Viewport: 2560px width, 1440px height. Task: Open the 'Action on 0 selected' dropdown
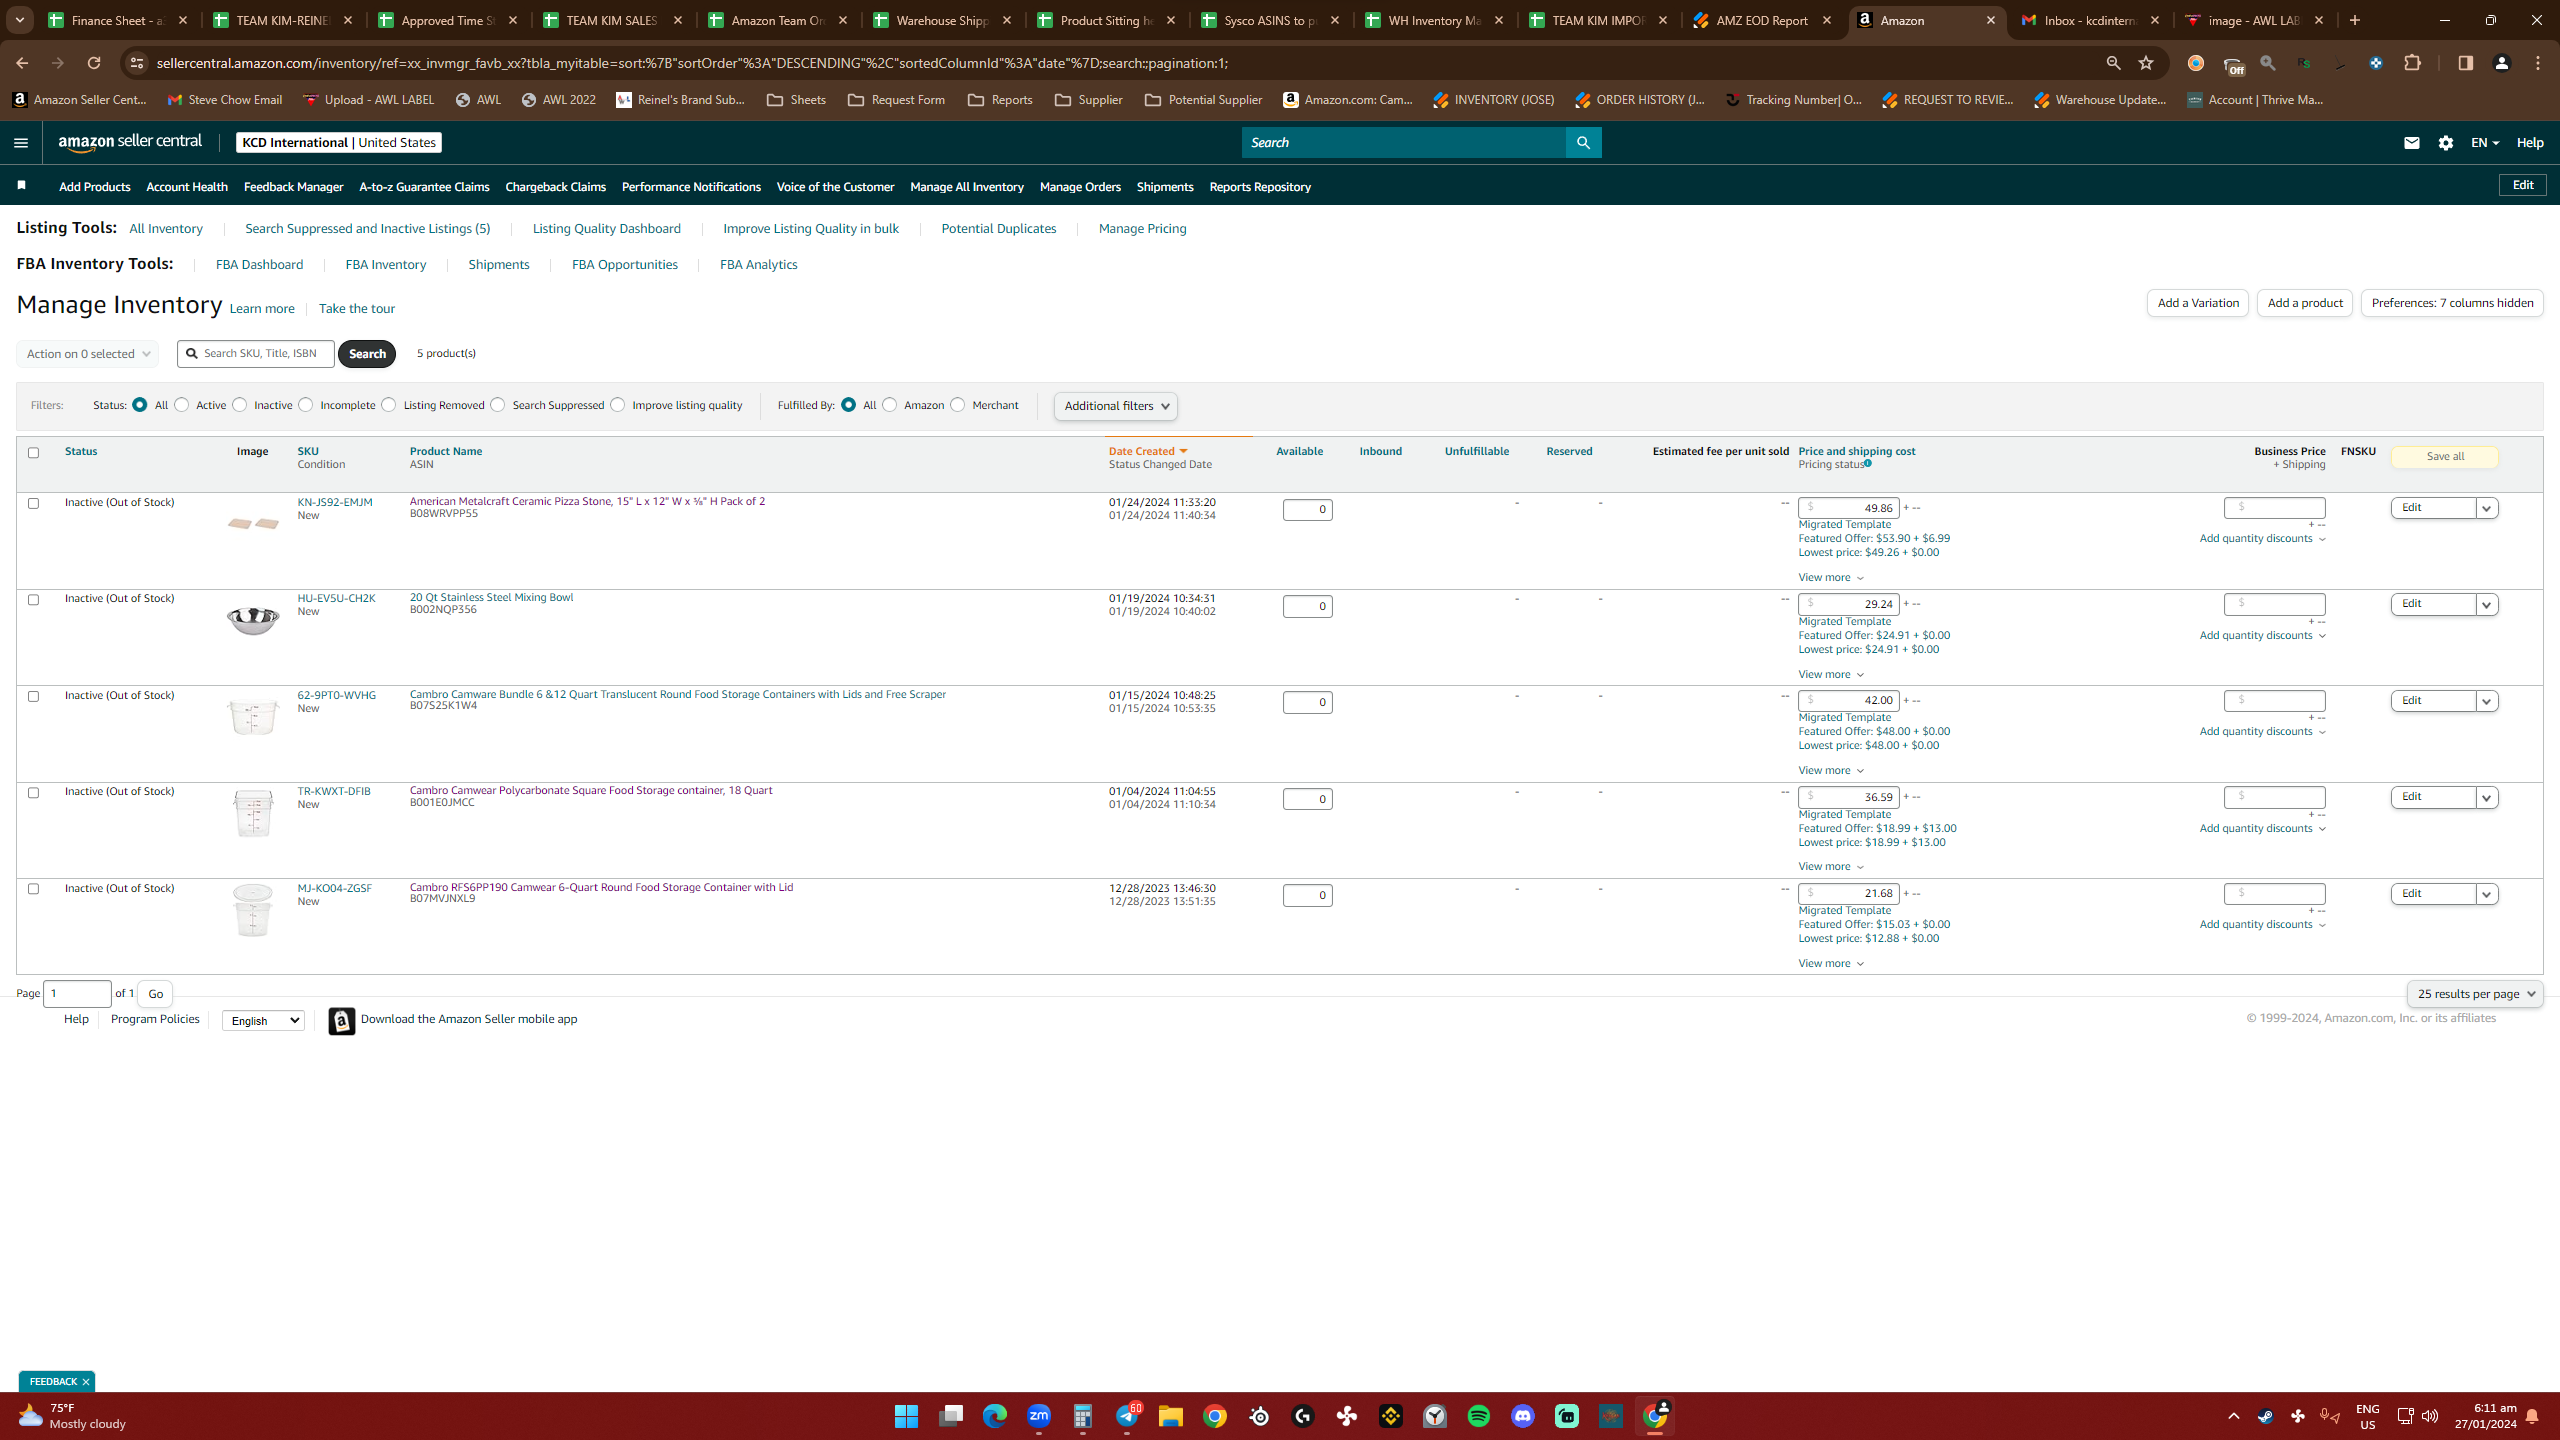pyautogui.click(x=87, y=354)
